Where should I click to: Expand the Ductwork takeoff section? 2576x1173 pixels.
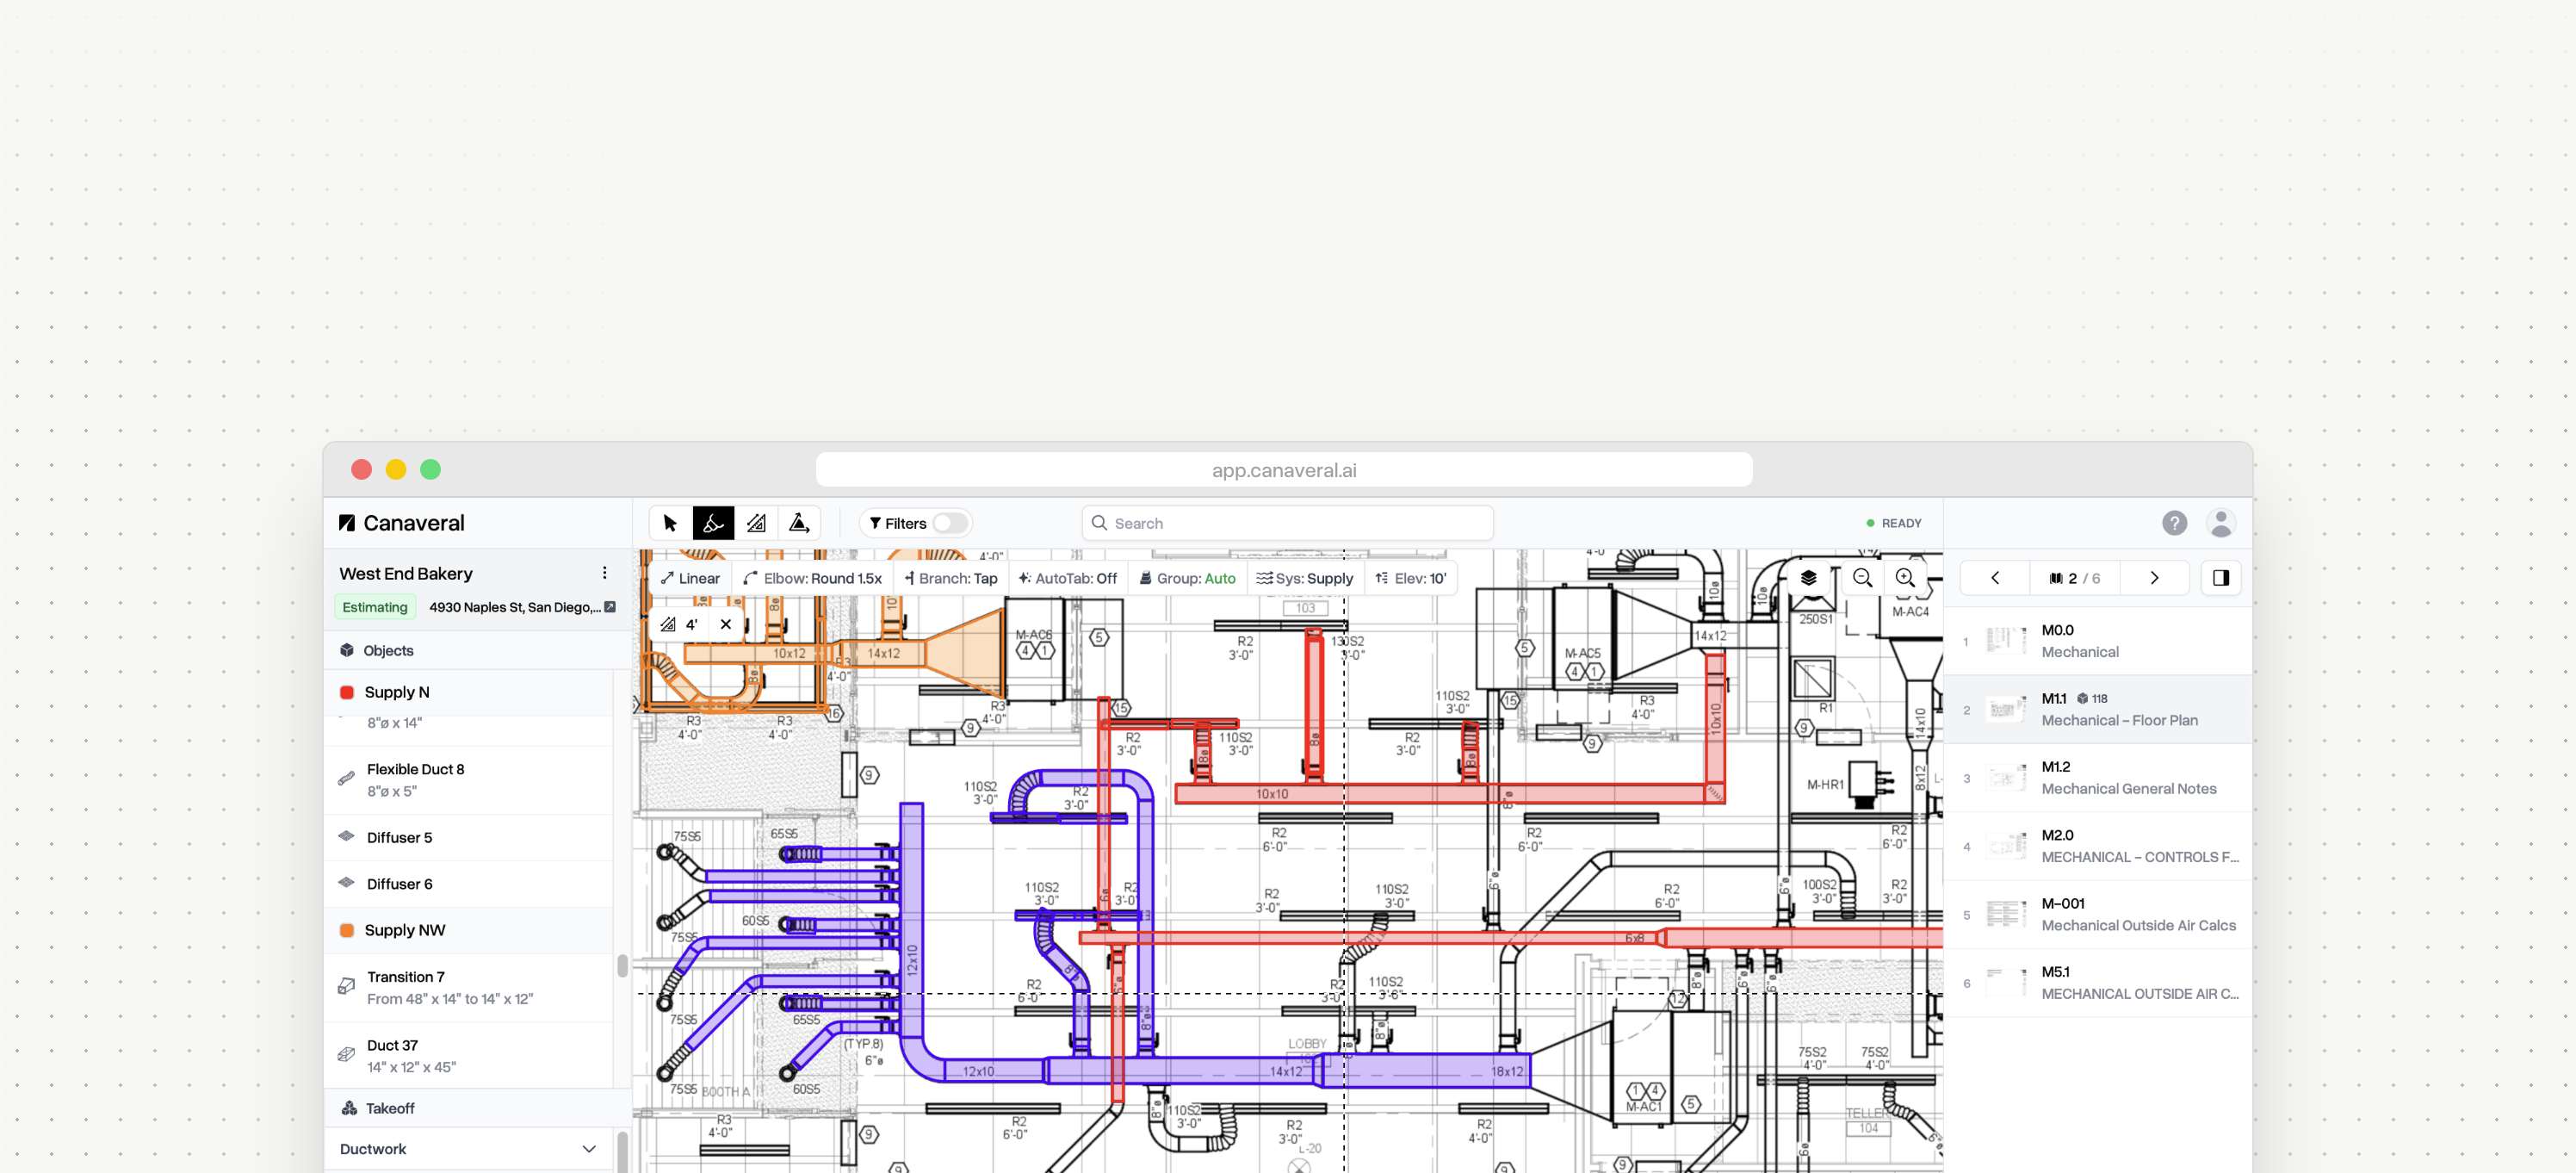click(x=589, y=1149)
